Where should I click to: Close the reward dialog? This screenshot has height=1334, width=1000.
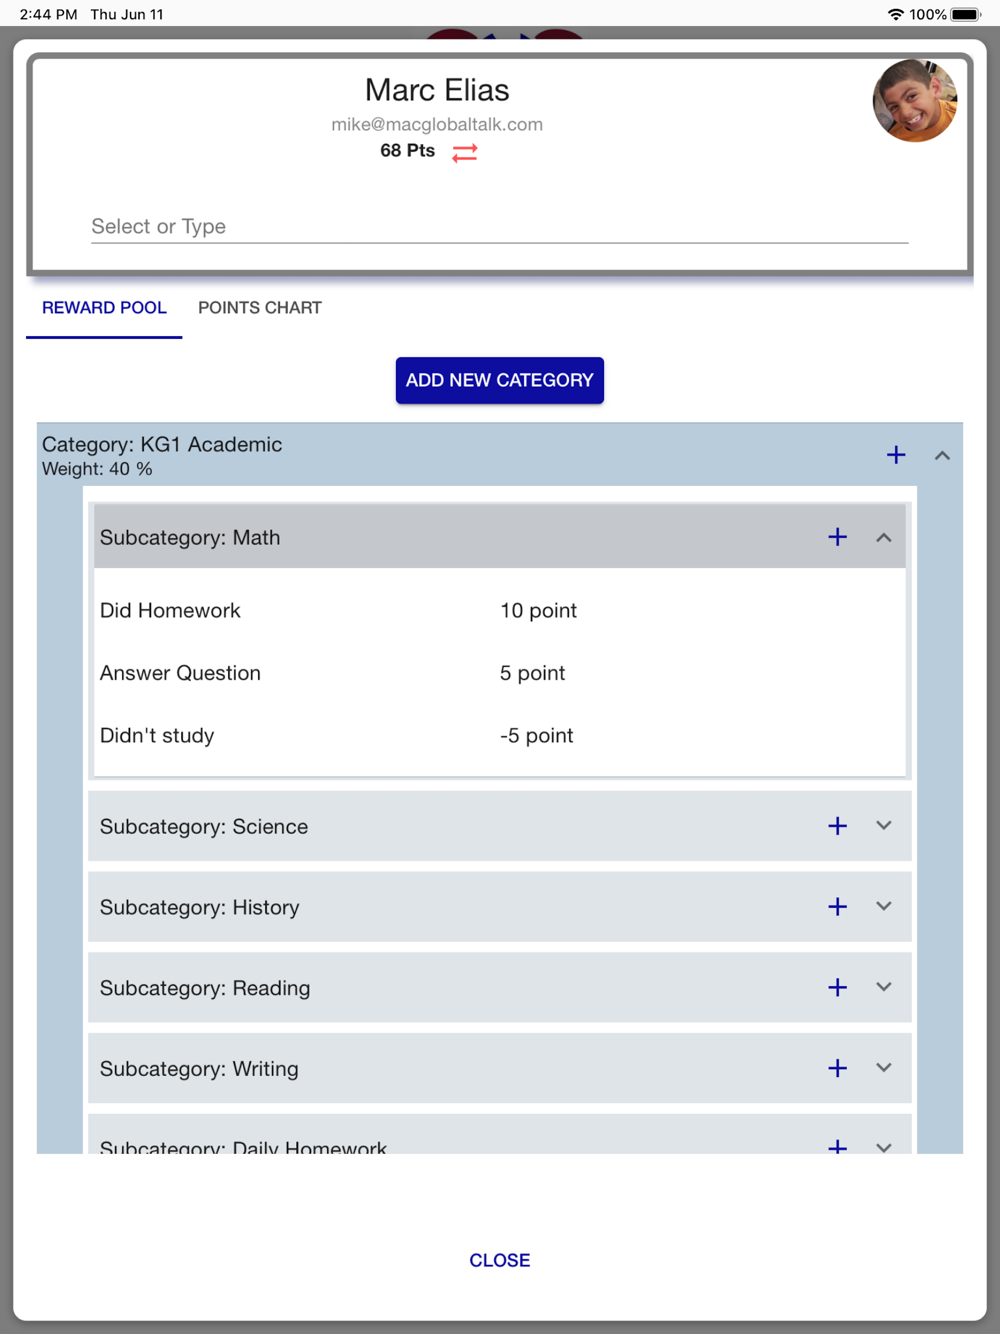point(500,1260)
